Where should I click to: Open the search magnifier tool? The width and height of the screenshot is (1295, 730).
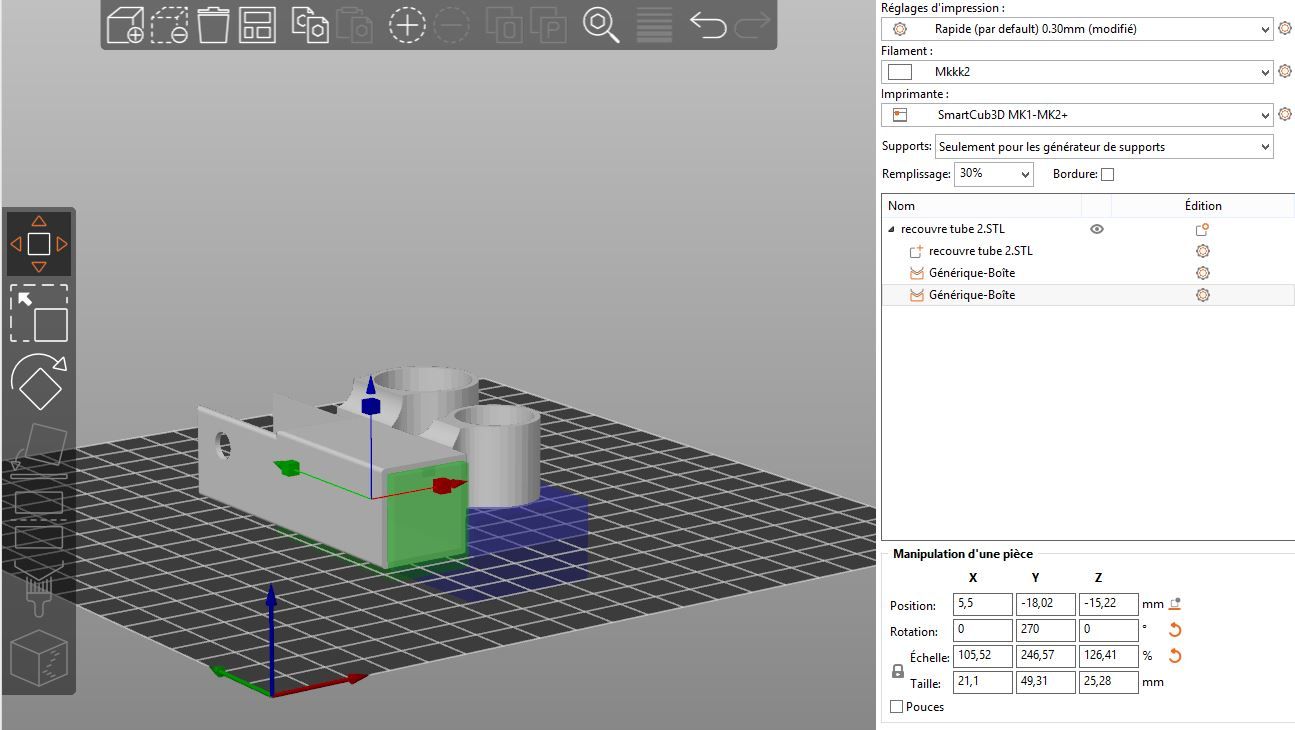601,25
